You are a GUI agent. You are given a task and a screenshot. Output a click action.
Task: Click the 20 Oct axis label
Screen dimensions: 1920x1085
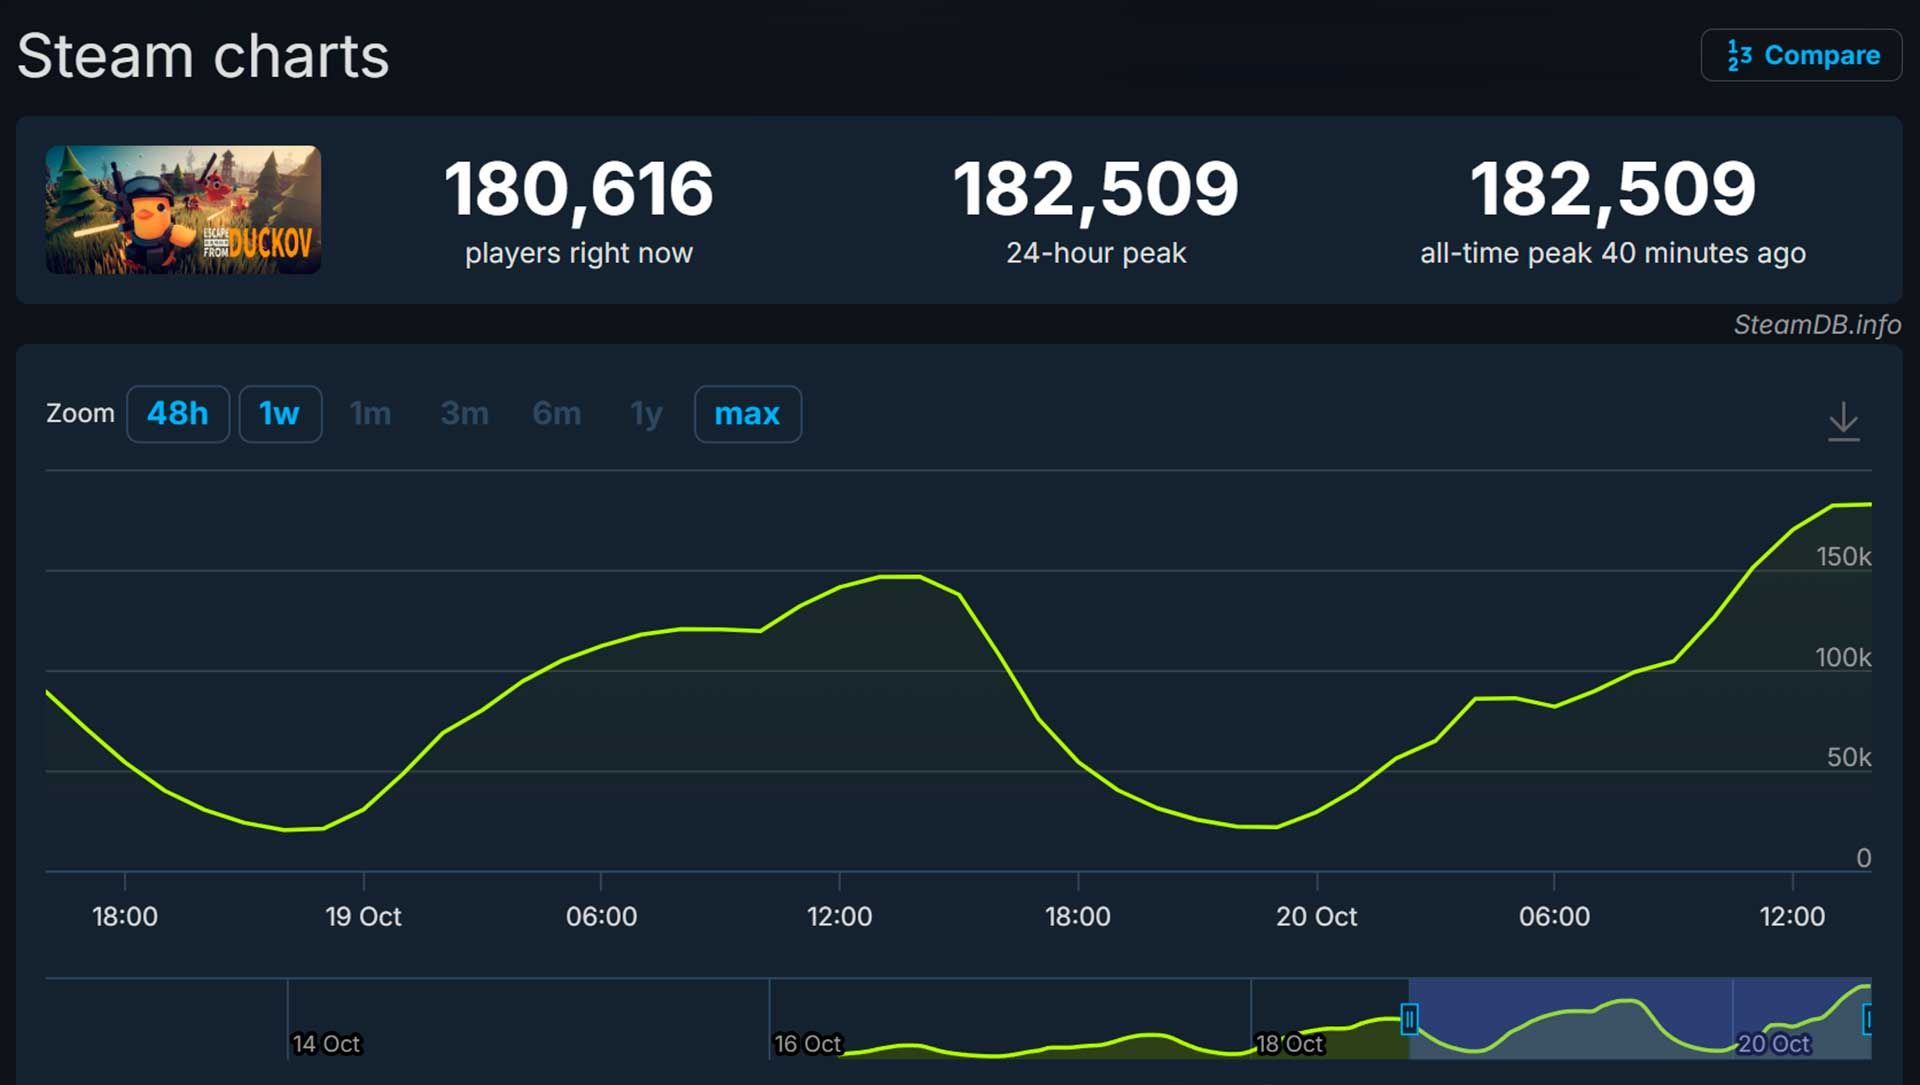coord(1316,916)
